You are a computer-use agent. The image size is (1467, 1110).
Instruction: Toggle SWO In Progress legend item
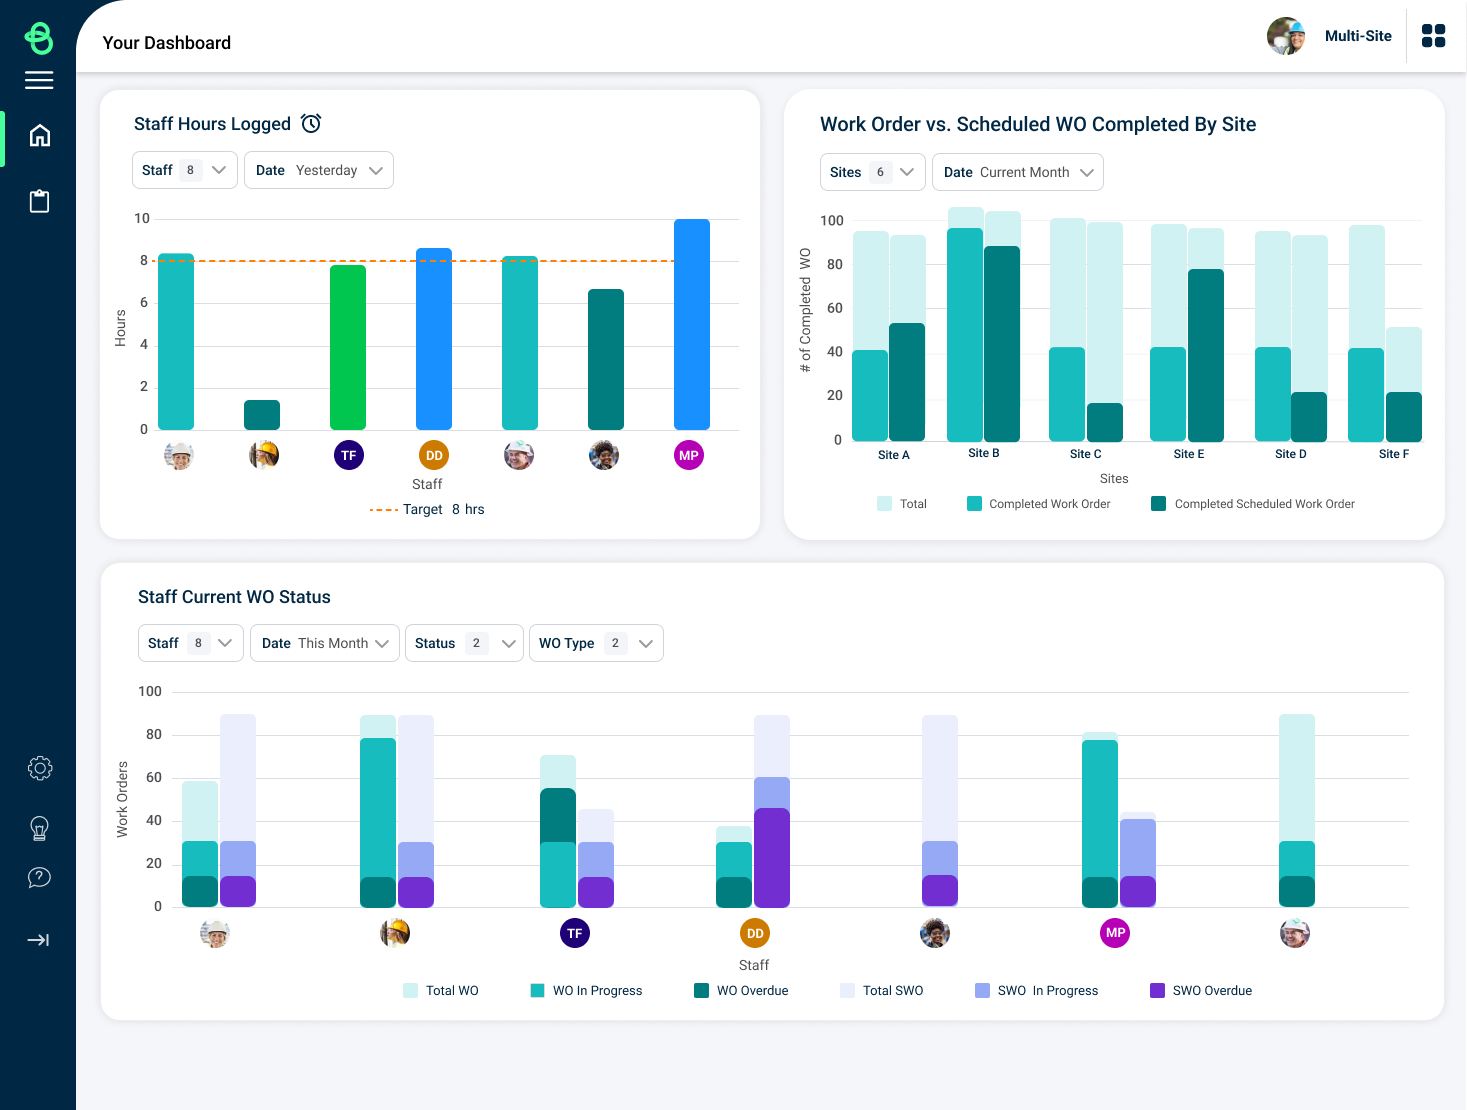1036,990
